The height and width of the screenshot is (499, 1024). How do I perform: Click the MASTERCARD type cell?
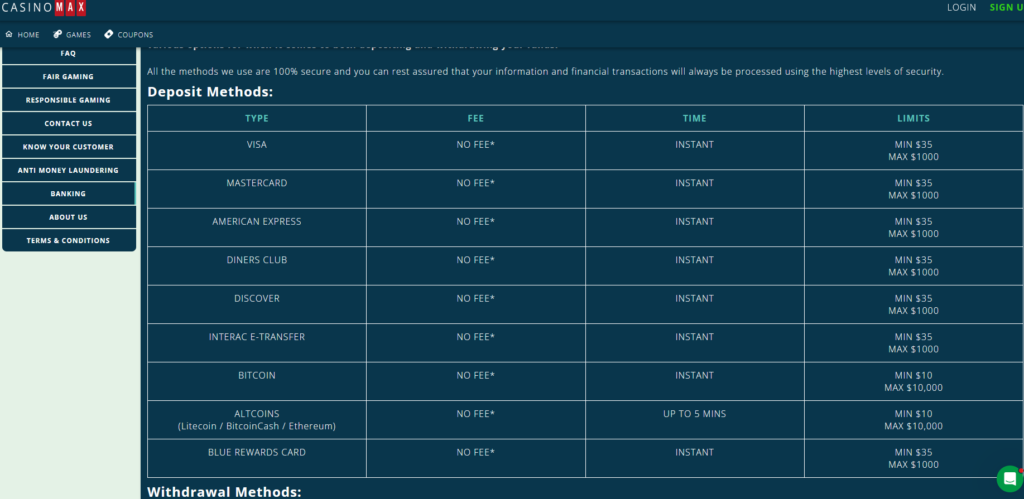pos(257,189)
